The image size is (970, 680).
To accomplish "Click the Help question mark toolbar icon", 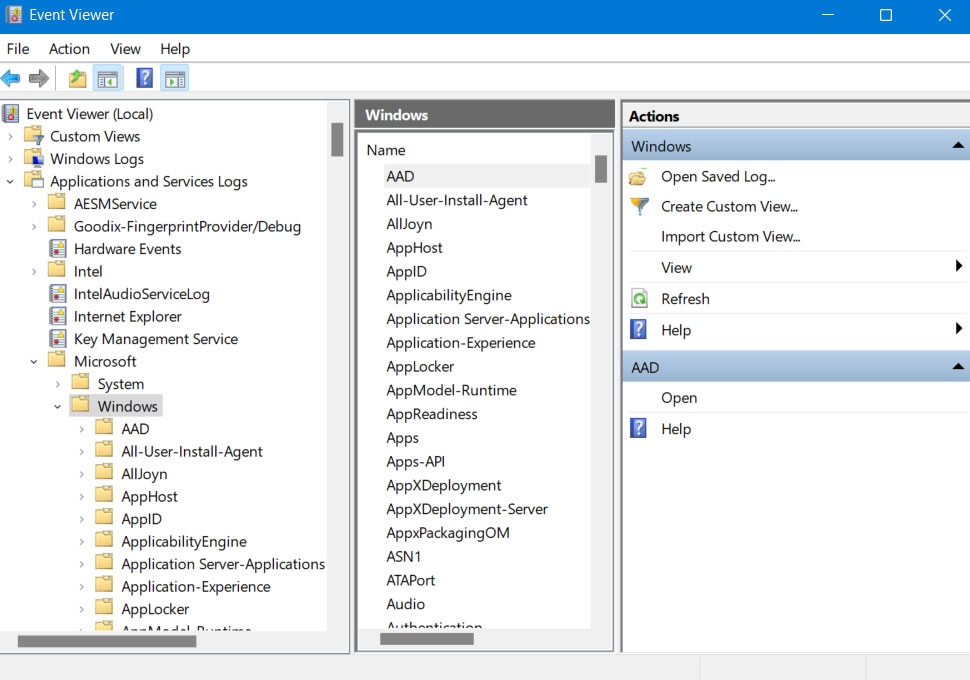I will tap(144, 79).
